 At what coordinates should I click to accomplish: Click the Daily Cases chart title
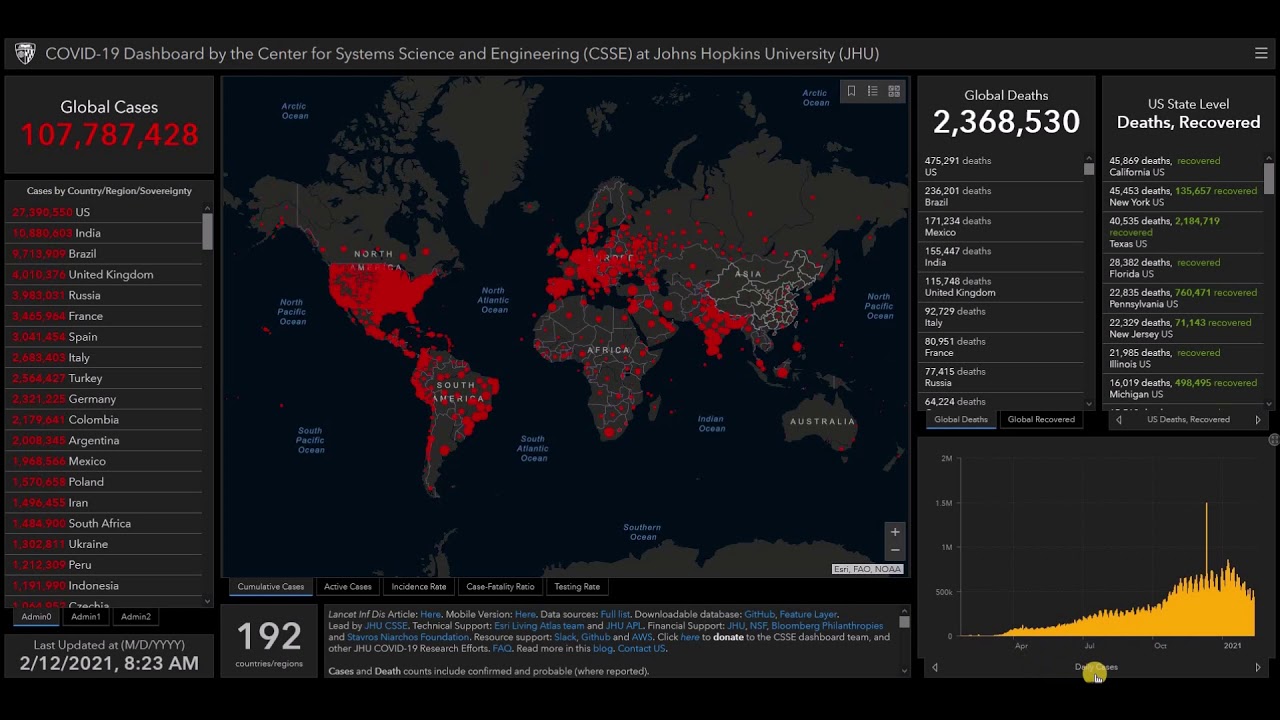[x=1096, y=667]
